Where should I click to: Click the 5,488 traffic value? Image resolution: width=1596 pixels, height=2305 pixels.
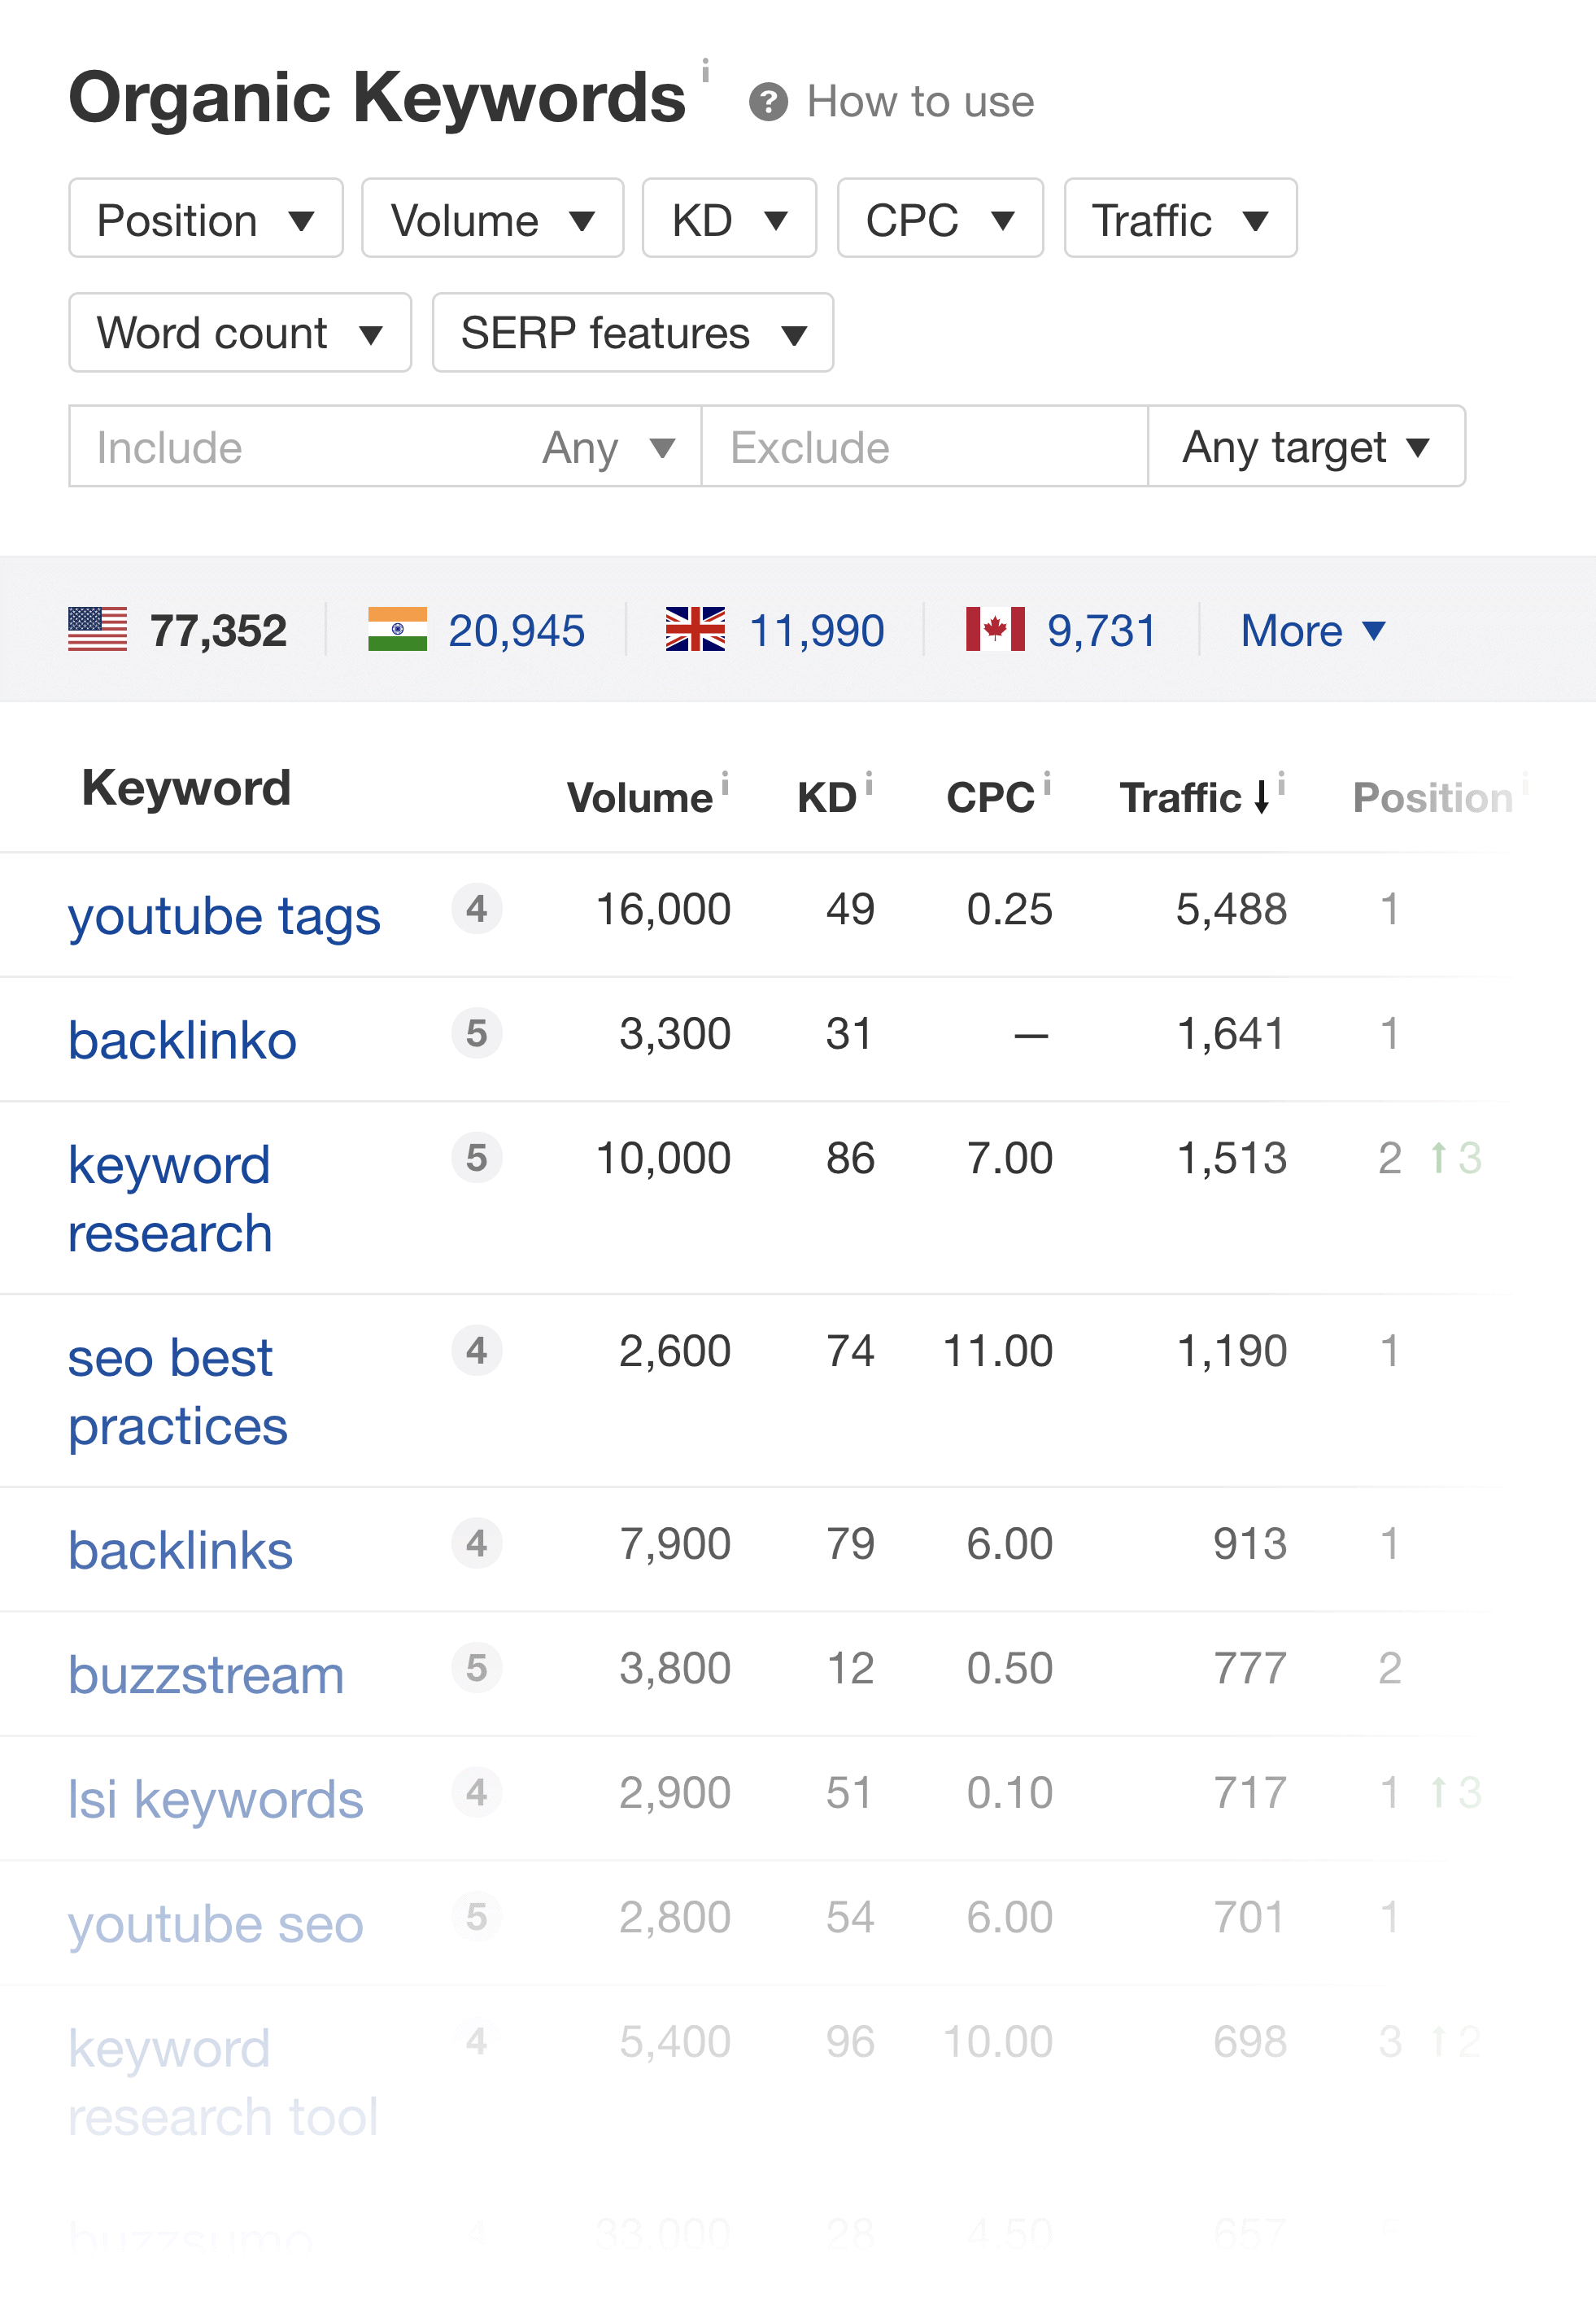(1231, 909)
